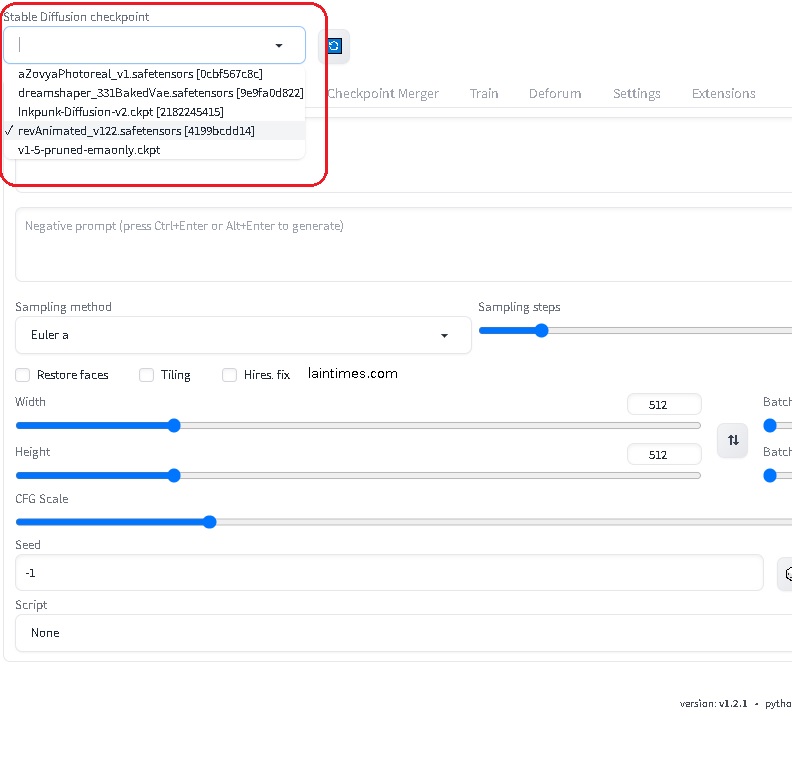Switch to the Checkpoint Merger tab
This screenshot has height=762, width=792.
click(x=383, y=94)
